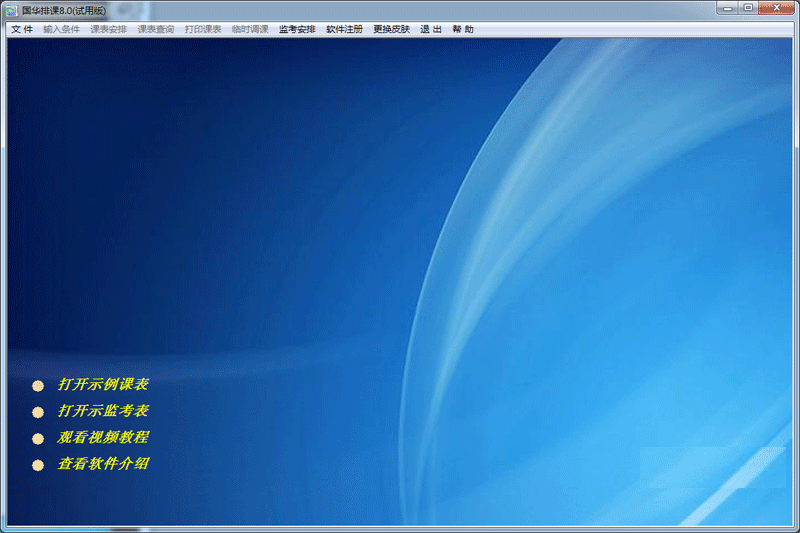Click the bullet dot beside 查看软件介绍
This screenshot has width=800, height=533.
click(38, 465)
